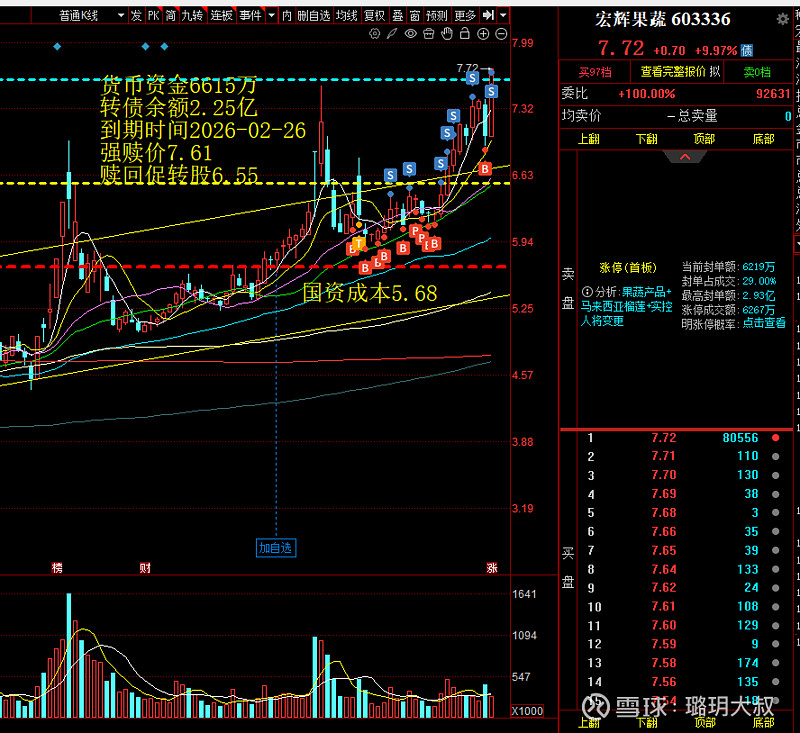
Task: Toggle the chart lock icon
Action: [465, 34]
